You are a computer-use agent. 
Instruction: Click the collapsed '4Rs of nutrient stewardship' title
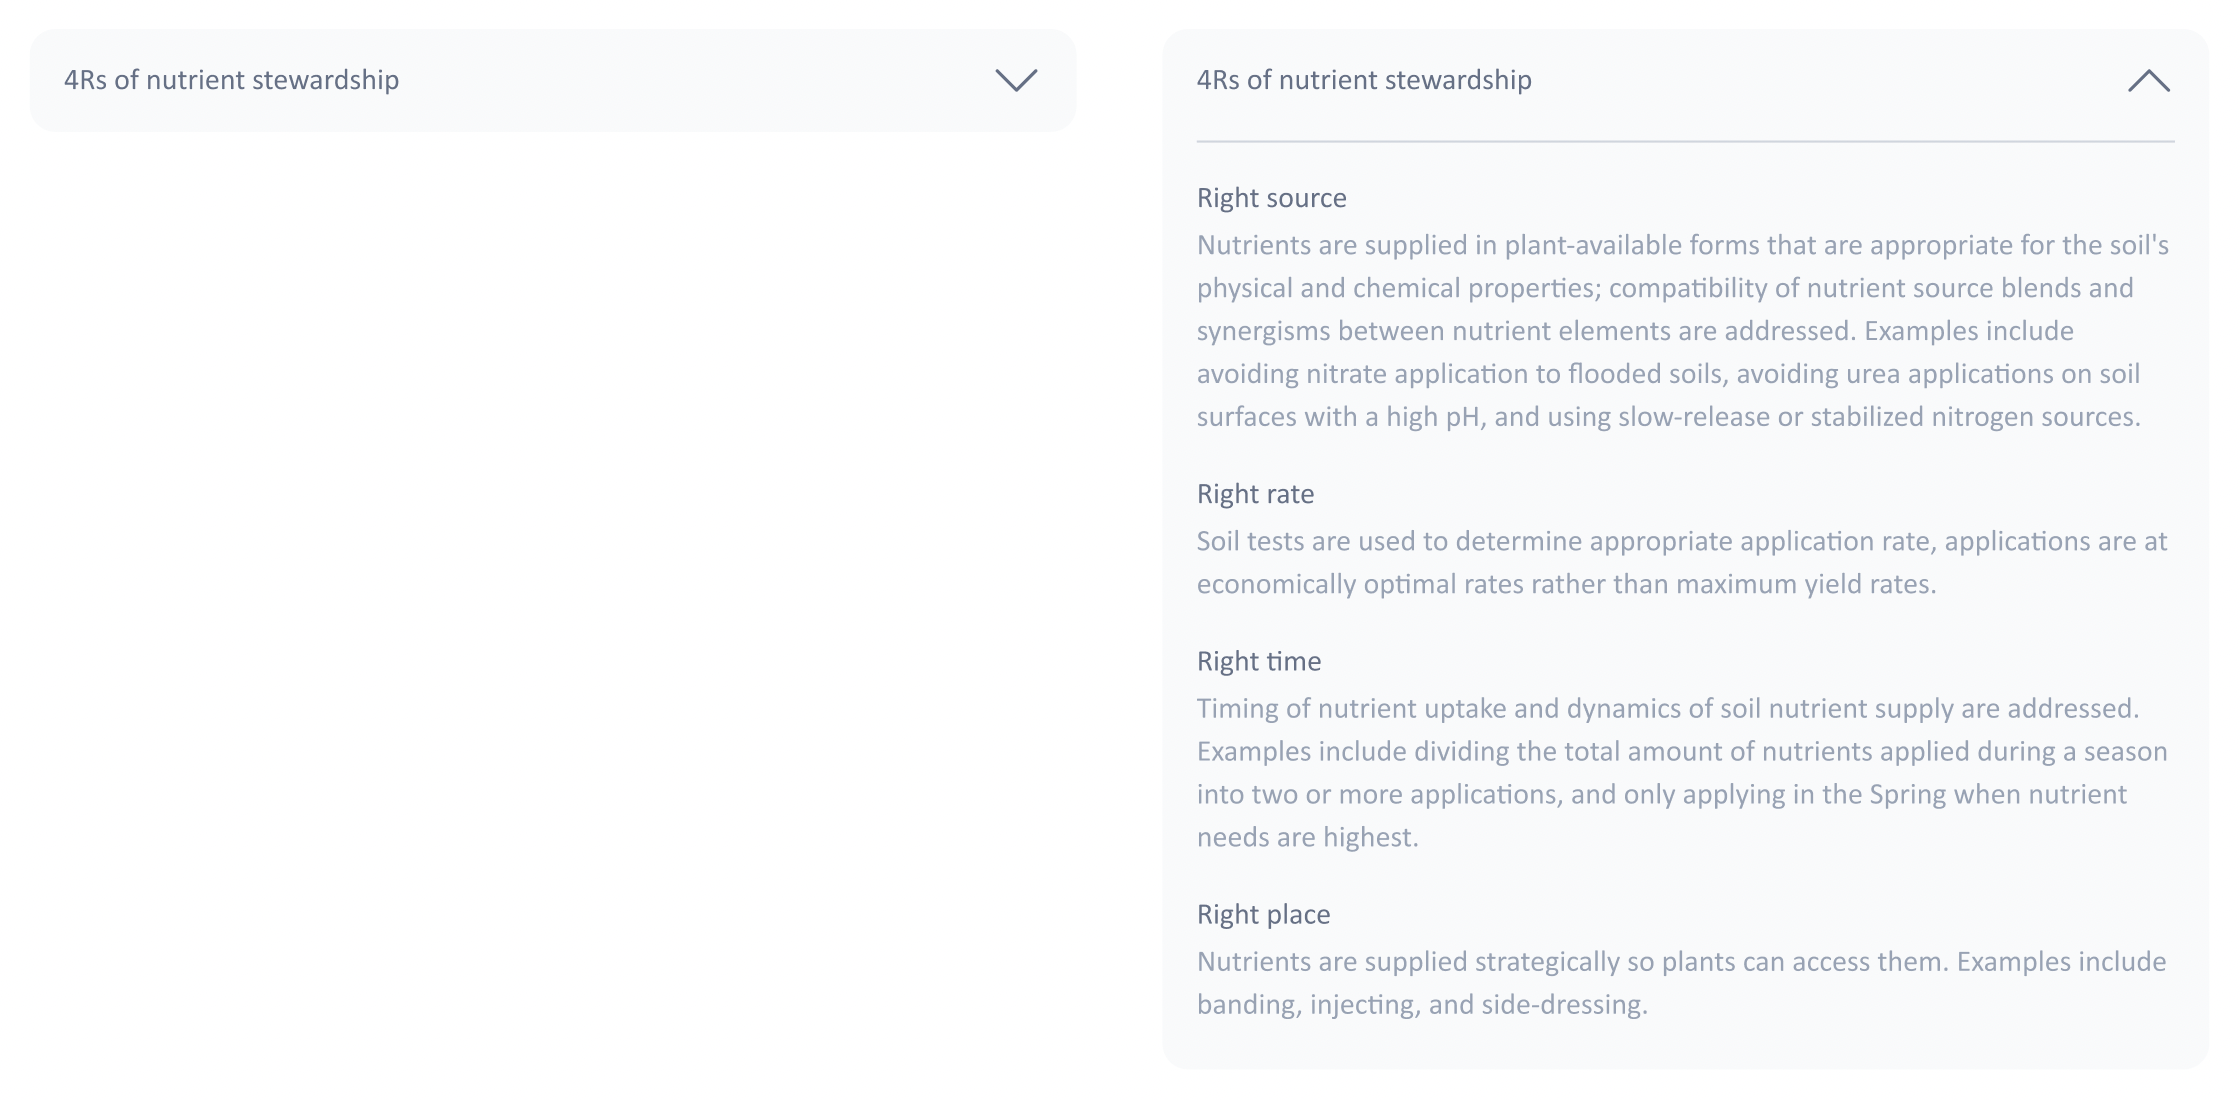click(x=231, y=80)
